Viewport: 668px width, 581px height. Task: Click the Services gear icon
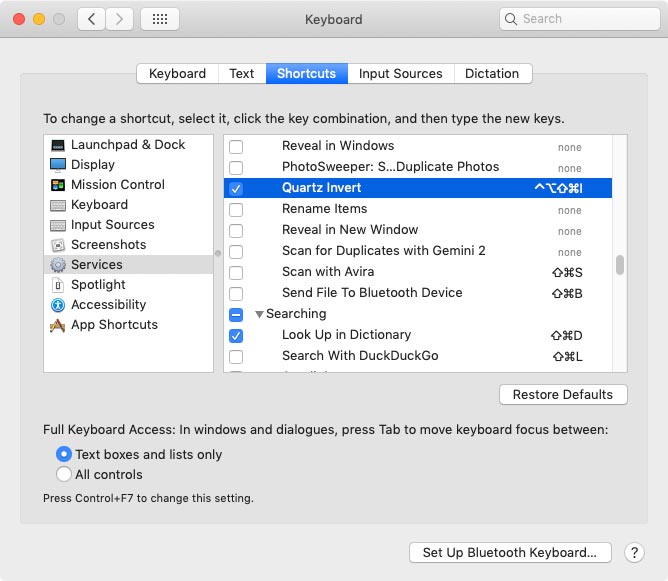point(58,265)
